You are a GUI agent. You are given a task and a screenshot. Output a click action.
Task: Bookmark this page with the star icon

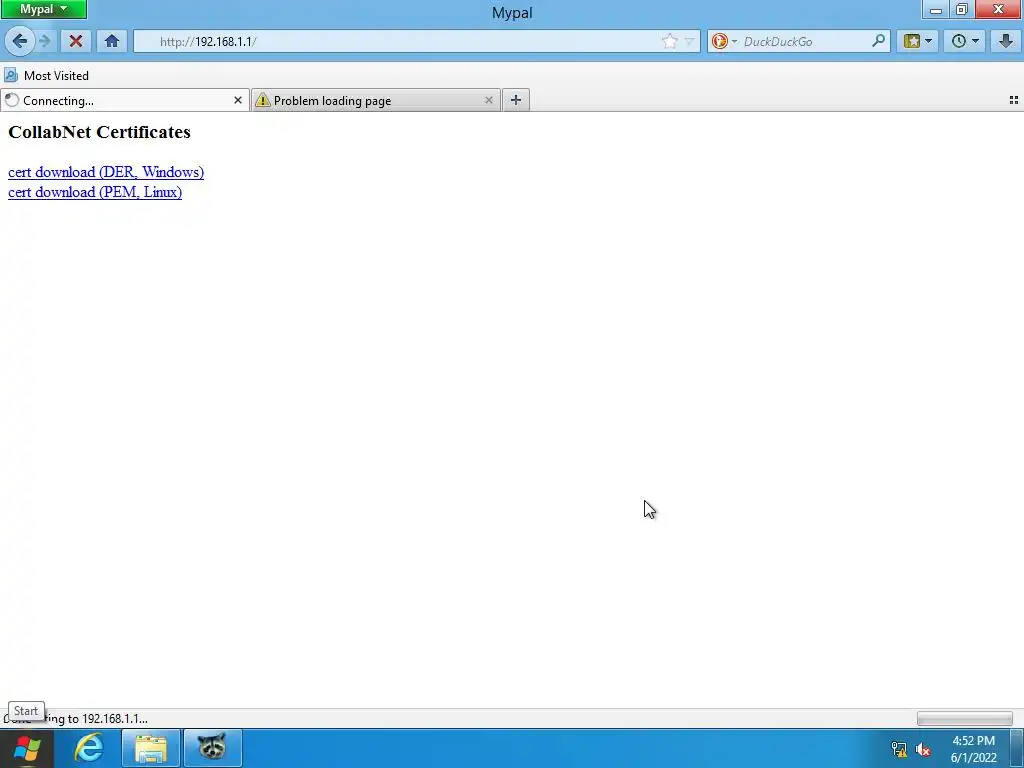tap(669, 42)
